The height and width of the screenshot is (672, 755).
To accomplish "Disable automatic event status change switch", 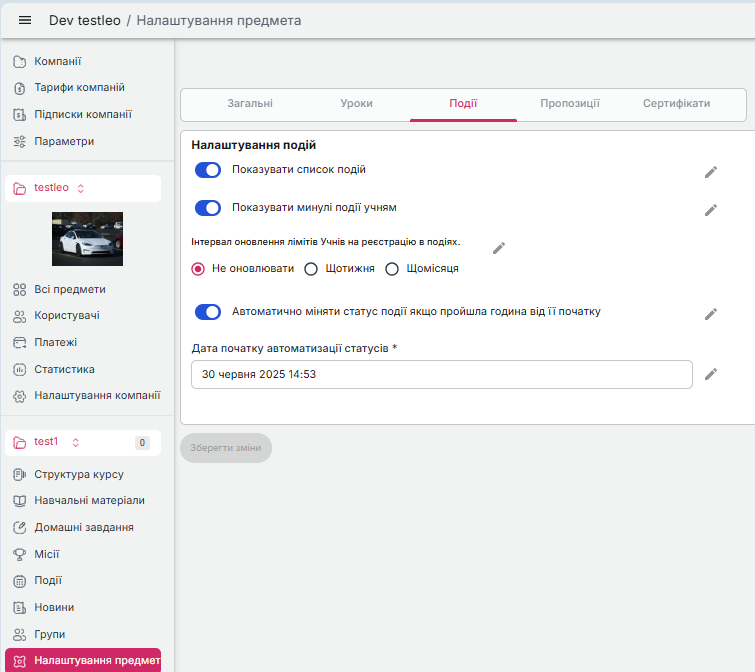I will pyautogui.click(x=208, y=312).
